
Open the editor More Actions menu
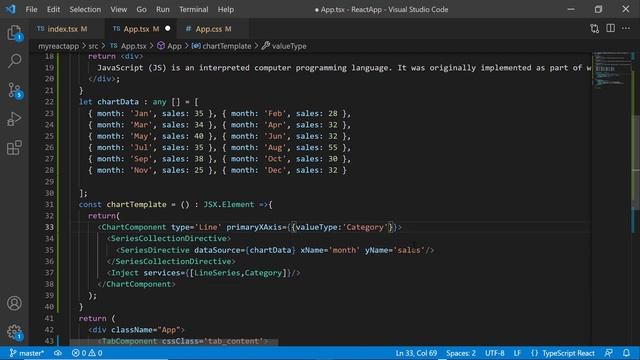tap(626, 28)
